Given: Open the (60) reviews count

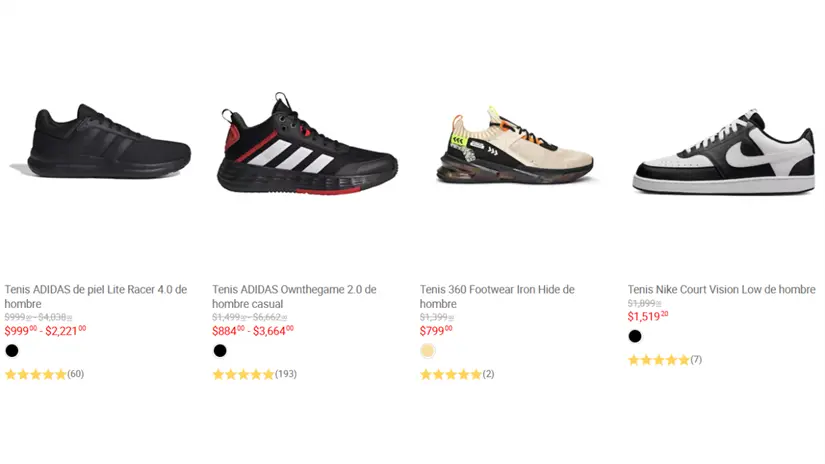Looking at the screenshot, I should coord(76,375).
